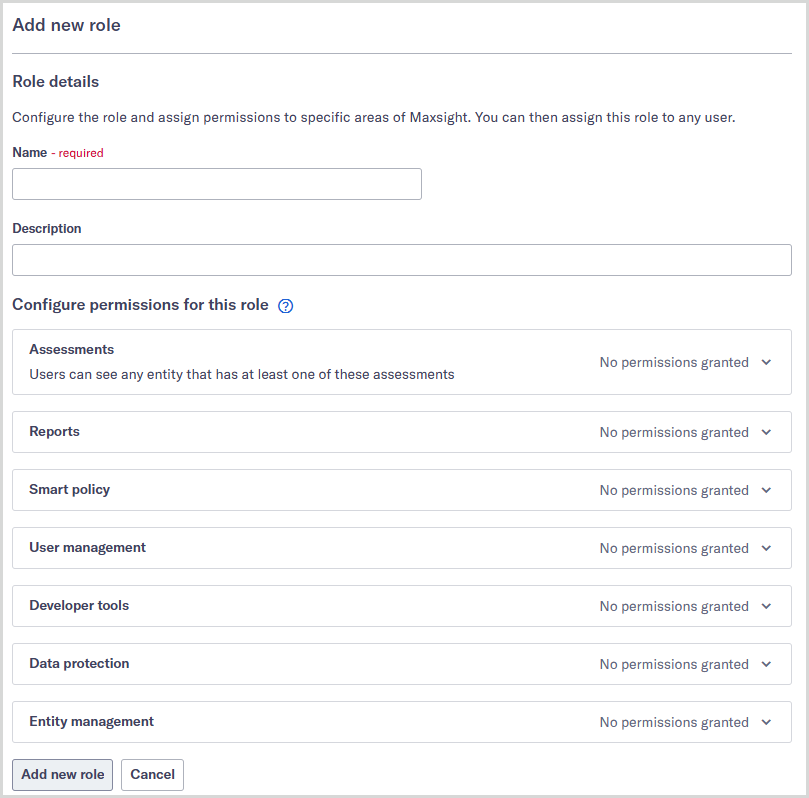Click the Entity management section row

click(x=400, y=722)
